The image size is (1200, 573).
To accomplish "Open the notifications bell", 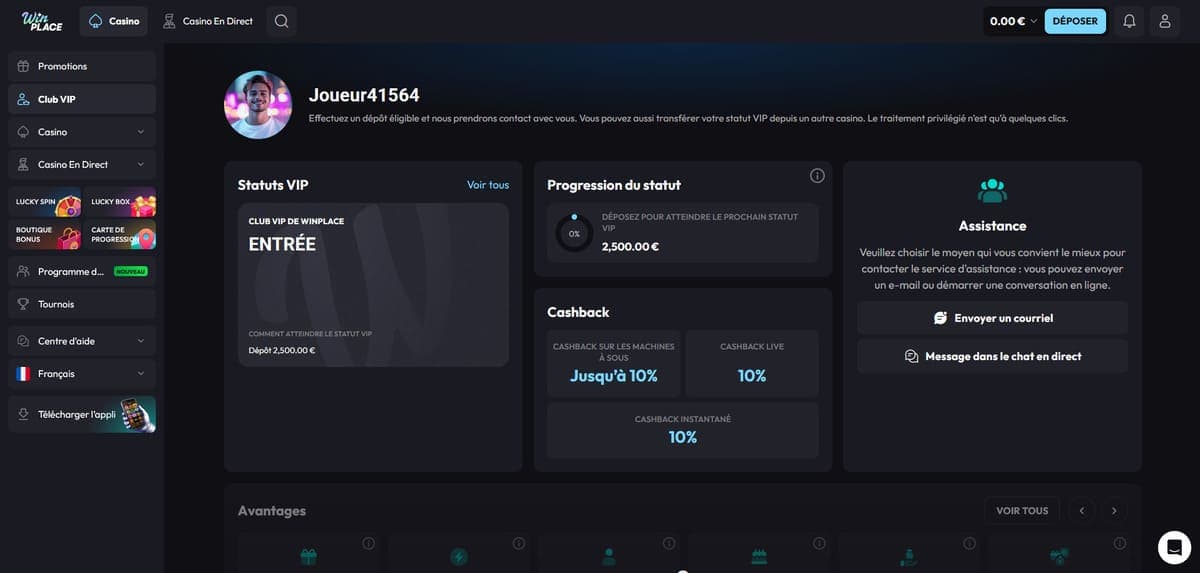I will click(x=1129, y=21).
